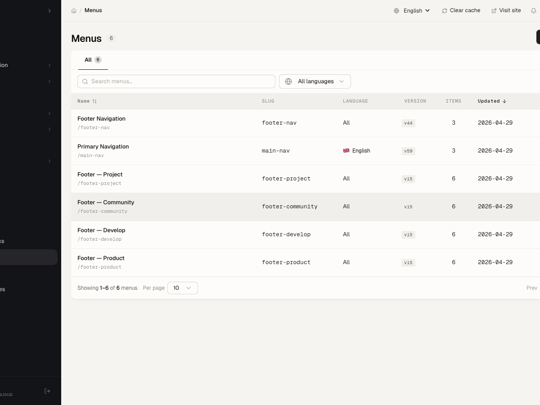
Task: Click the logout icon in the sidebar footer
Action: tap(47, 391)
